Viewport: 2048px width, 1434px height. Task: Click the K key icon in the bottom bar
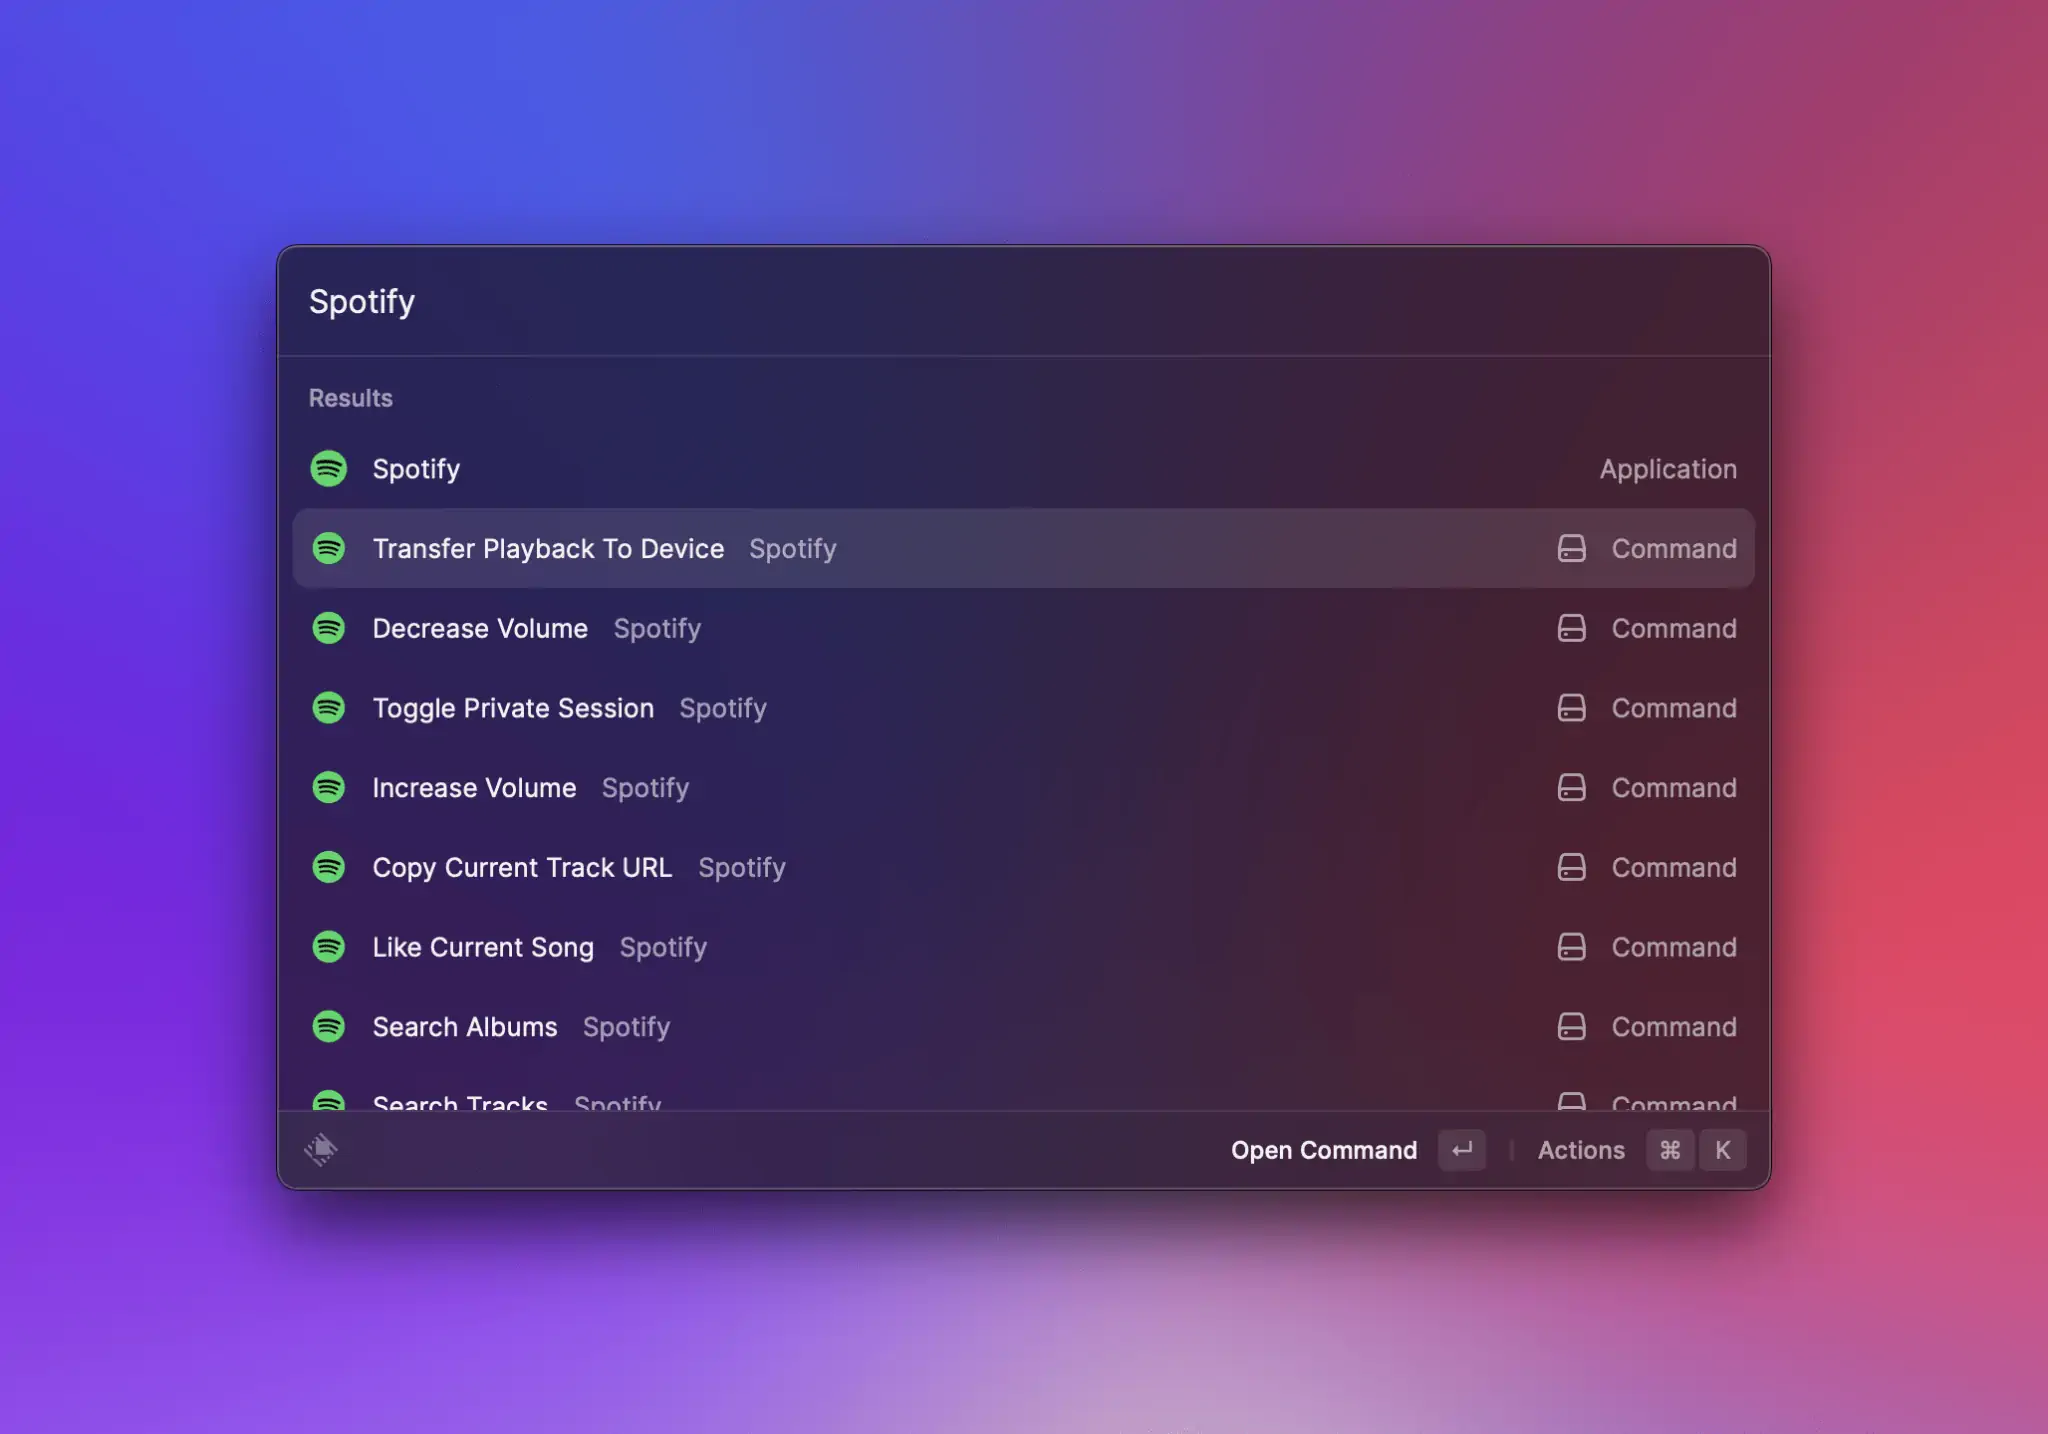pos(1723,1150)
